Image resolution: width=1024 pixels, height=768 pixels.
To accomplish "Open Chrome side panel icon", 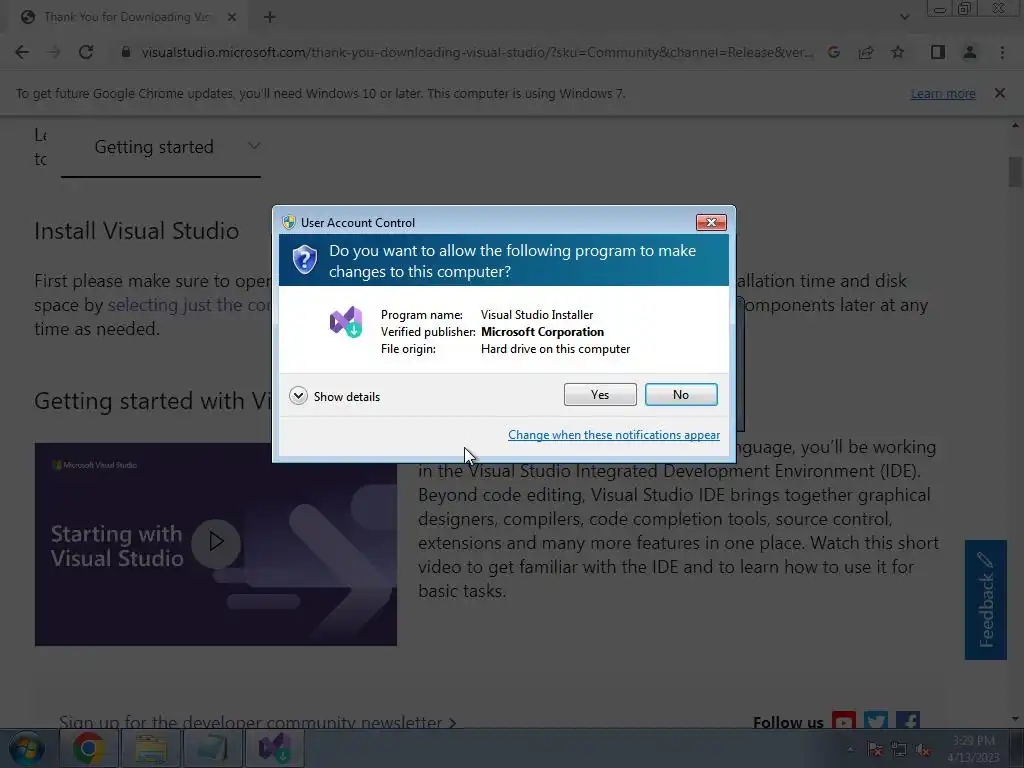I will point(938,52).
